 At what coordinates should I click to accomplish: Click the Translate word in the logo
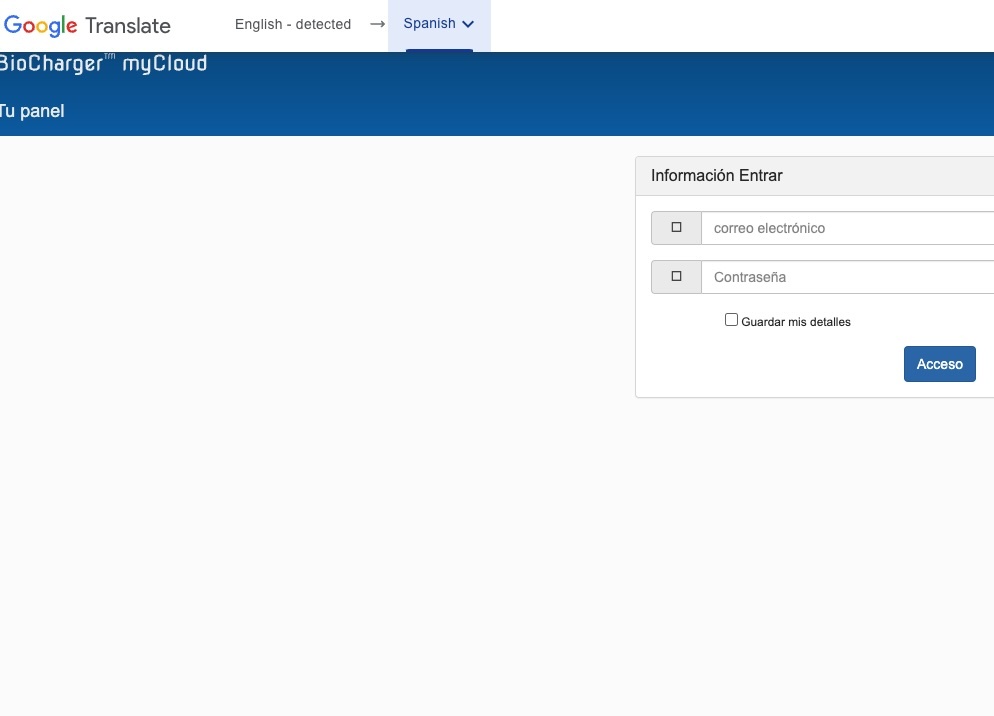[x=127, y=26]
